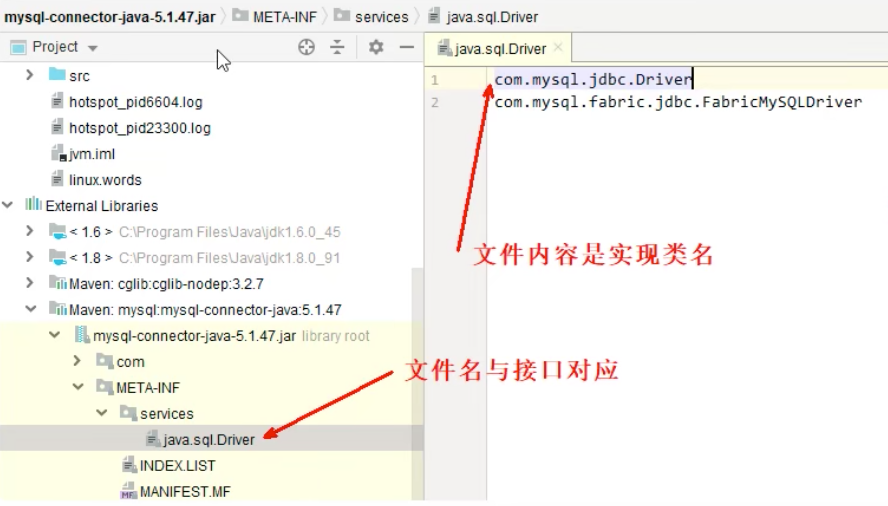This screenshot has height=506, width=888.
Task: Open Project panel settings gear
Action: click(x=376, y=47)
